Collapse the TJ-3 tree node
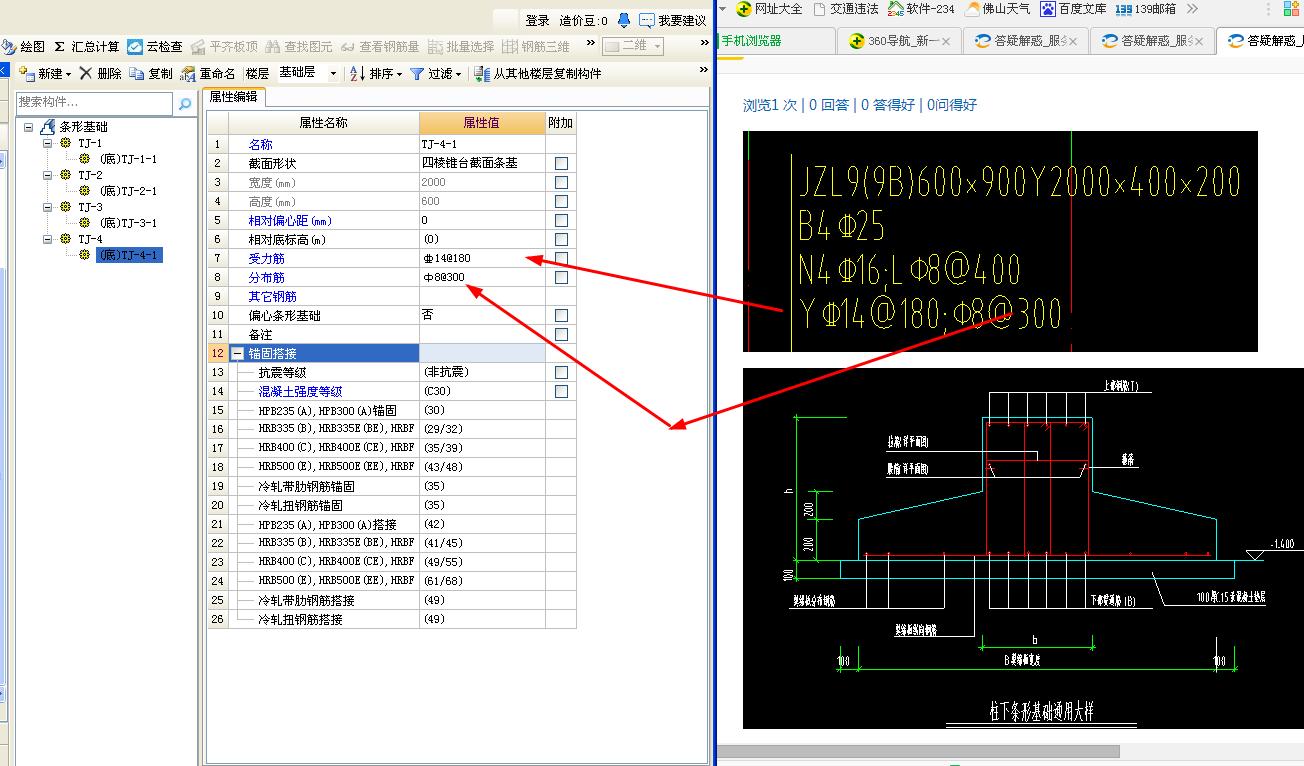 tap(47, 208)
